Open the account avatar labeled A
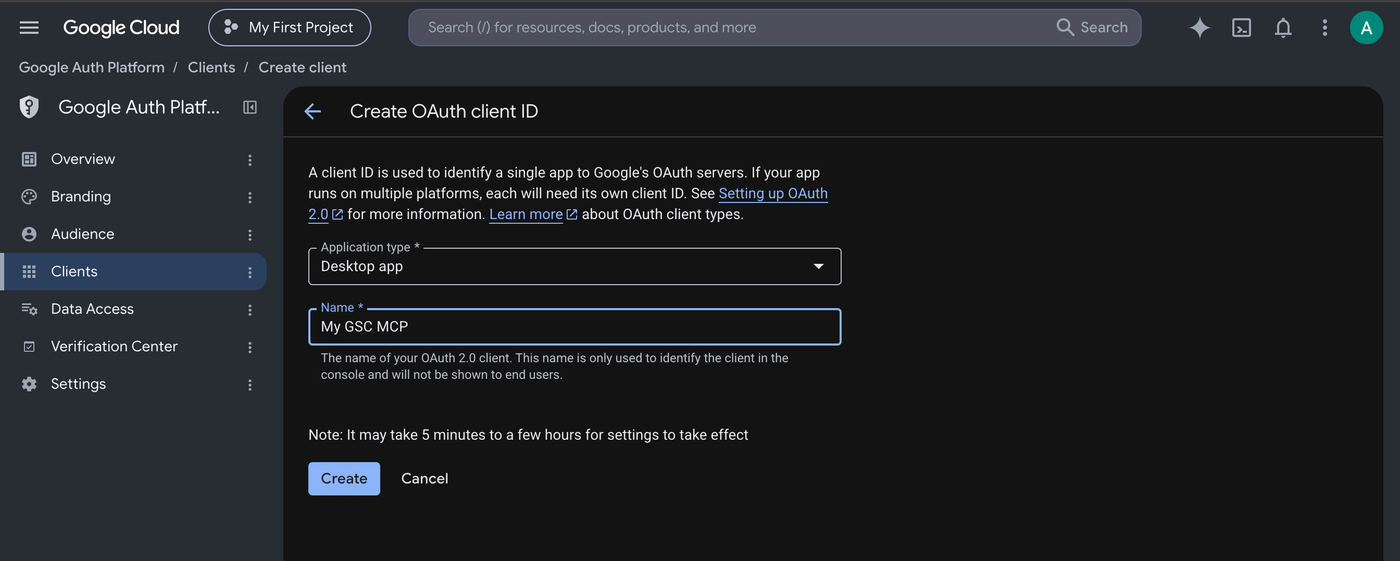Image resolution: width=1400 pixels, height=561 pixels. pos(1366,28)
